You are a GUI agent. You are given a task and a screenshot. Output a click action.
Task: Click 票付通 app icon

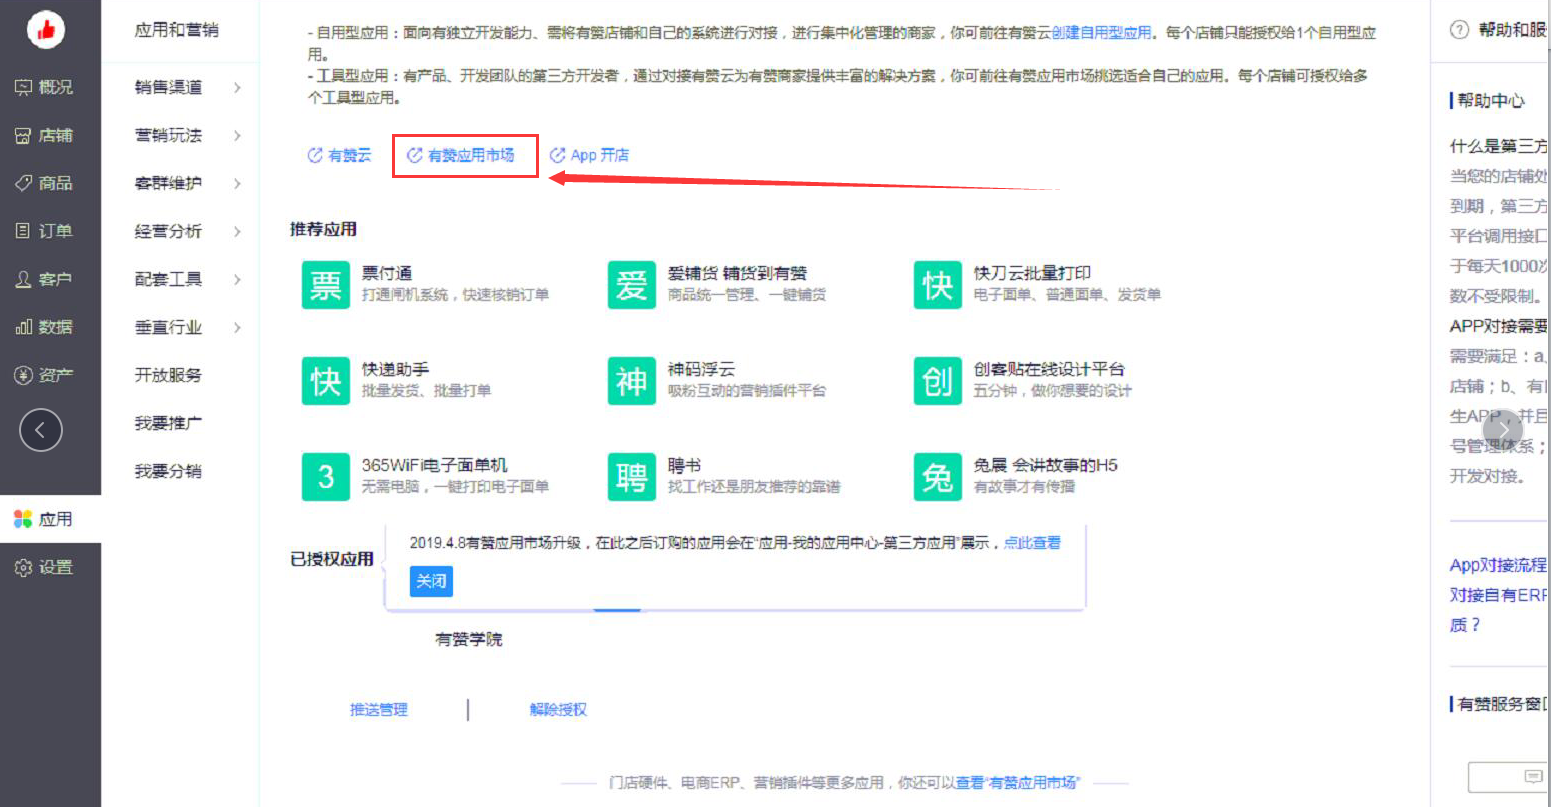[x=326, y=285]
